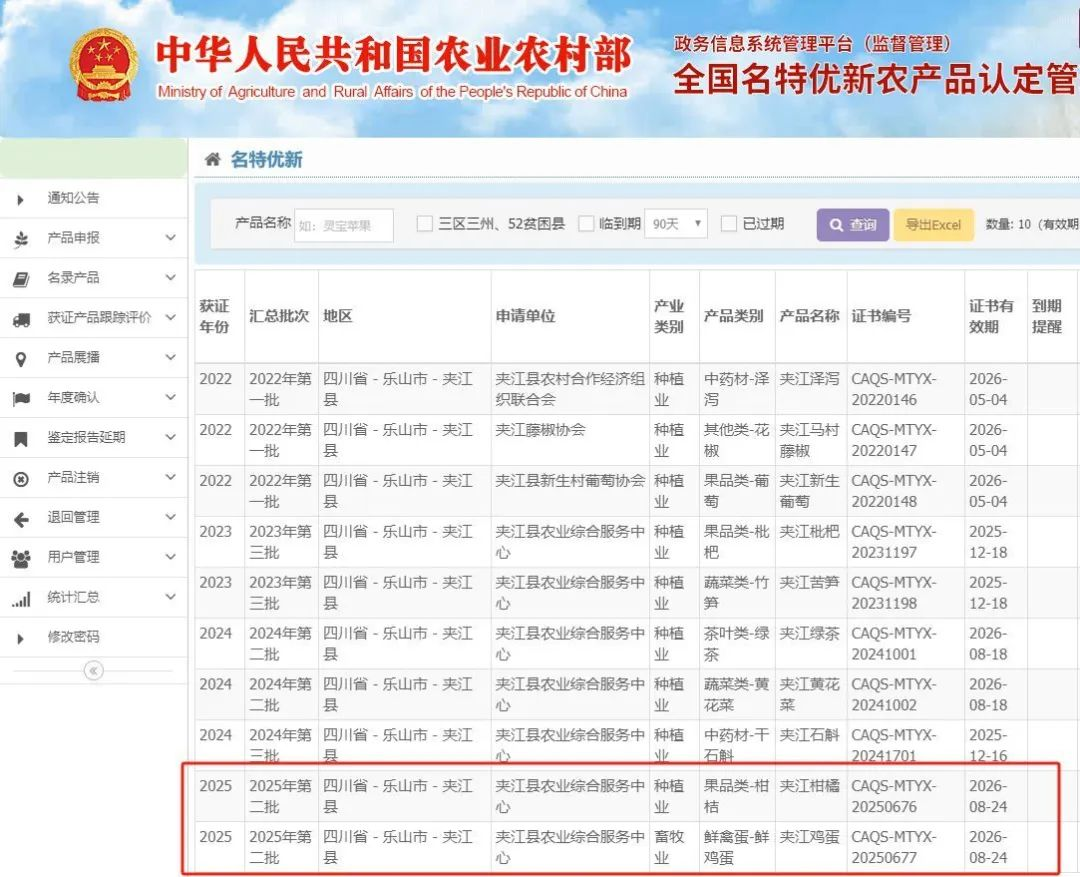The height and width of the screenshot is (877, 1080).
Task: Expand the 产品注销 menu chevron
Action: pyautogui.click(x=170, y=478)
